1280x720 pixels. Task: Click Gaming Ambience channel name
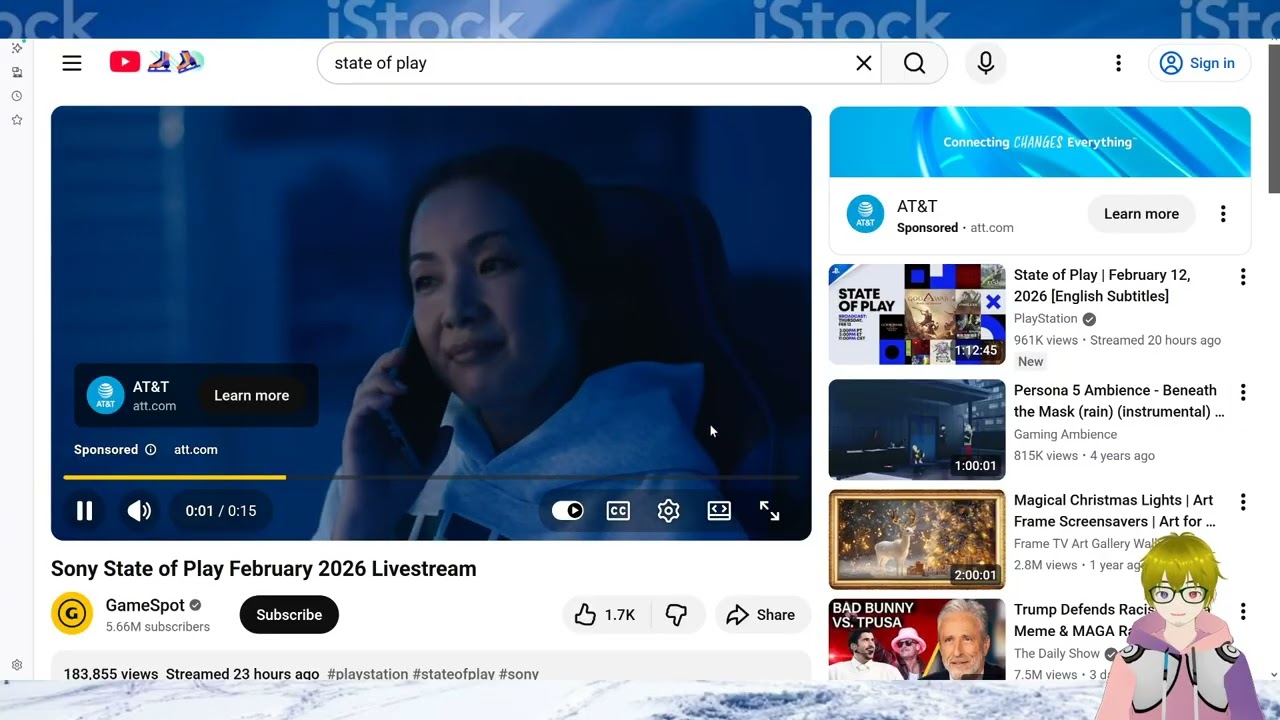pos(1066,434)
